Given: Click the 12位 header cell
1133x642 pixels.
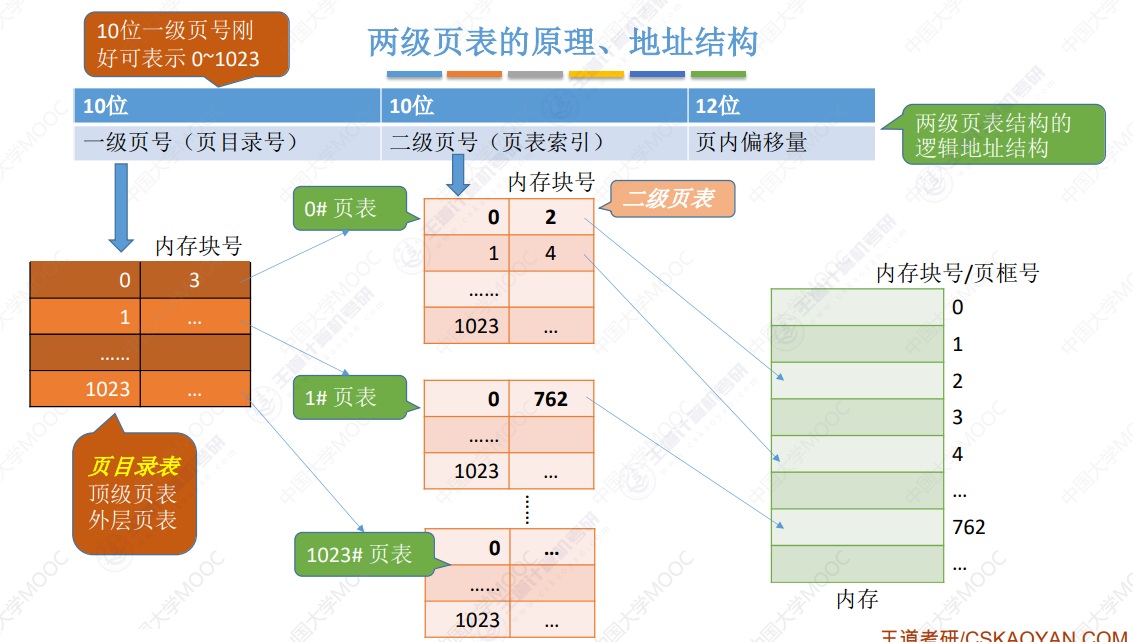Looking at the screenshot, I should (781, 106).
